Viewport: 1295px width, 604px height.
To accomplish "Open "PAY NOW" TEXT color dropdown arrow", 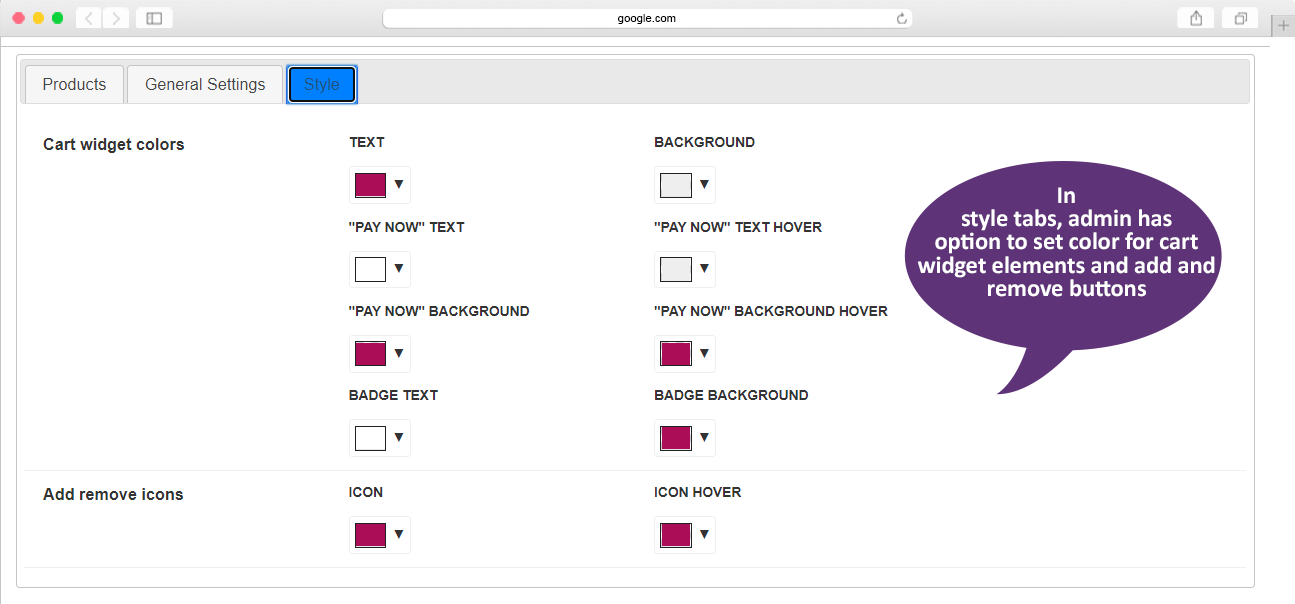I will coord(398,269).
